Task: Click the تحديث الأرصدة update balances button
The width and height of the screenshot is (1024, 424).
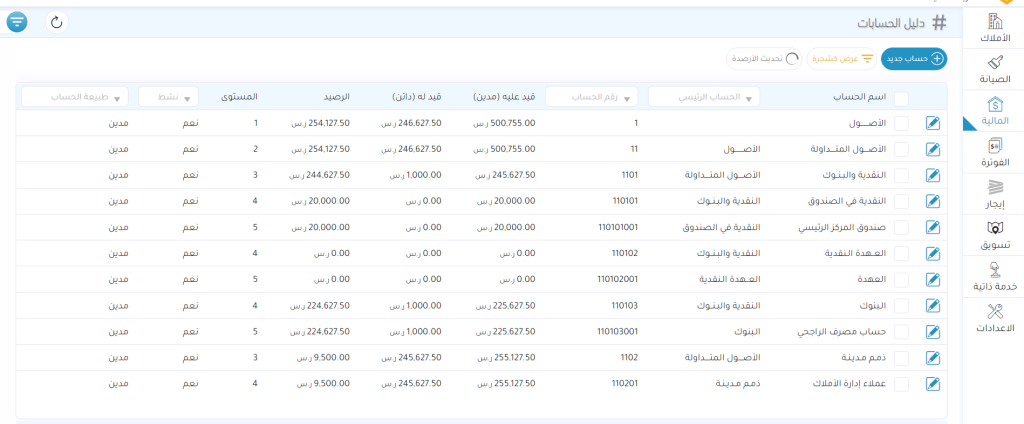Action: pos(764,58)
